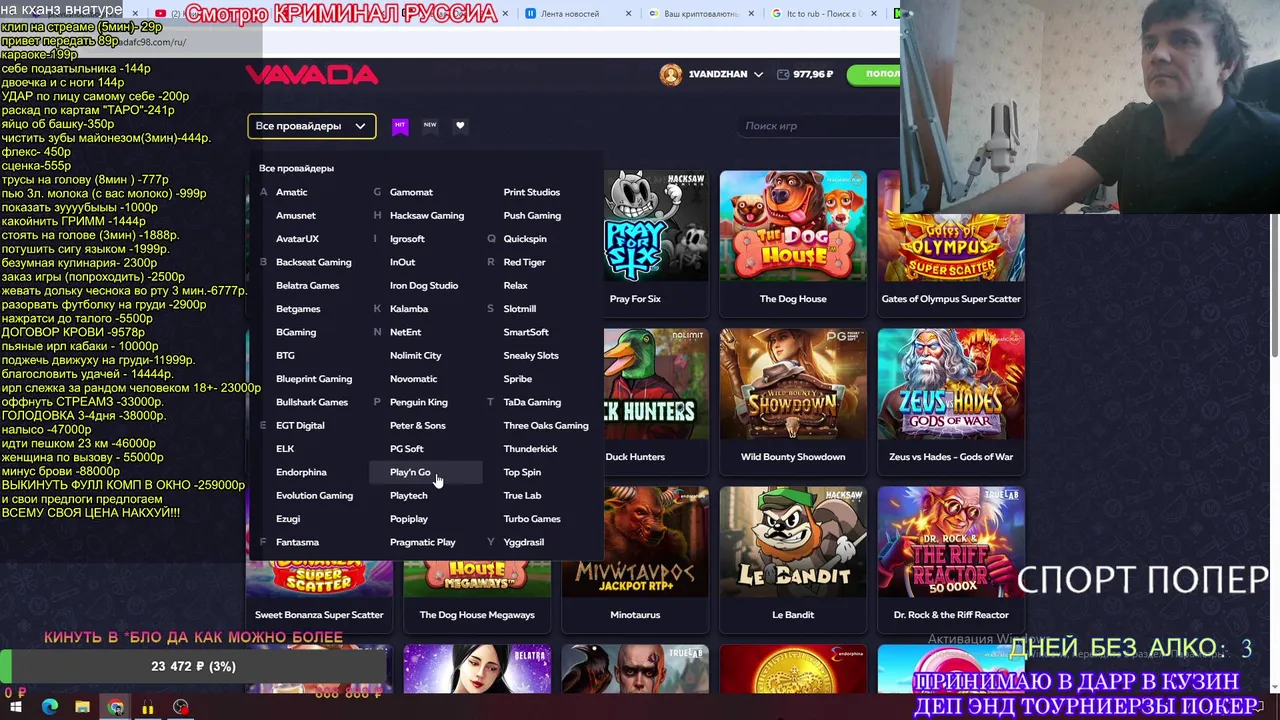Open The Dog House game thumbnail
Viewport: 1280px width, 720px height.
point(793,226)
